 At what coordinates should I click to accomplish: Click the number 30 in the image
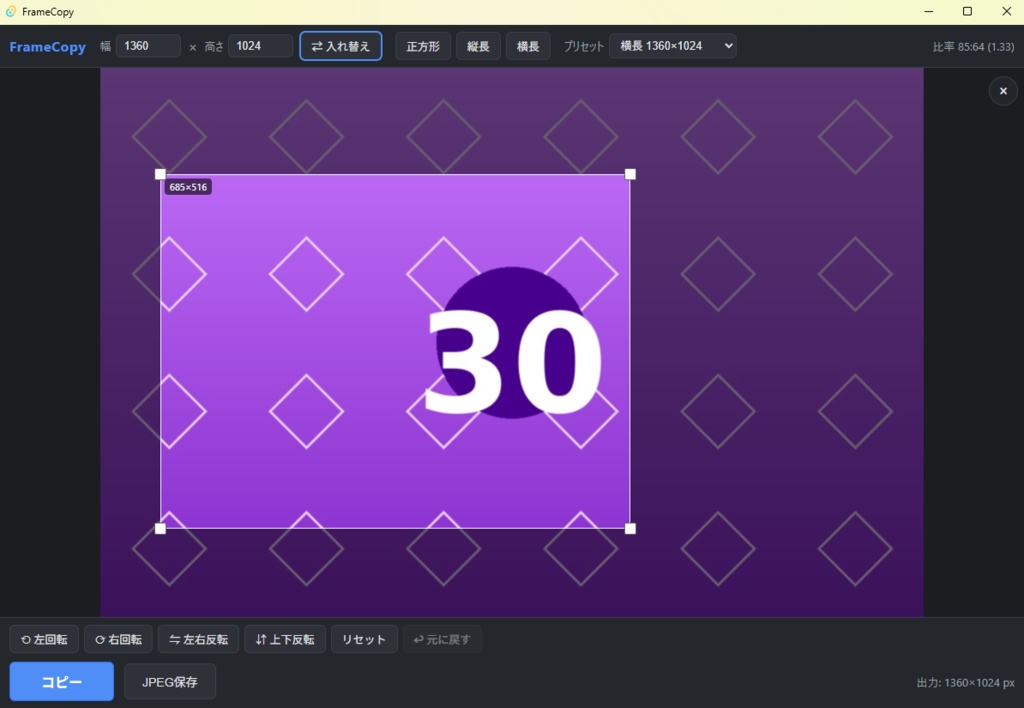pos(513,362)
